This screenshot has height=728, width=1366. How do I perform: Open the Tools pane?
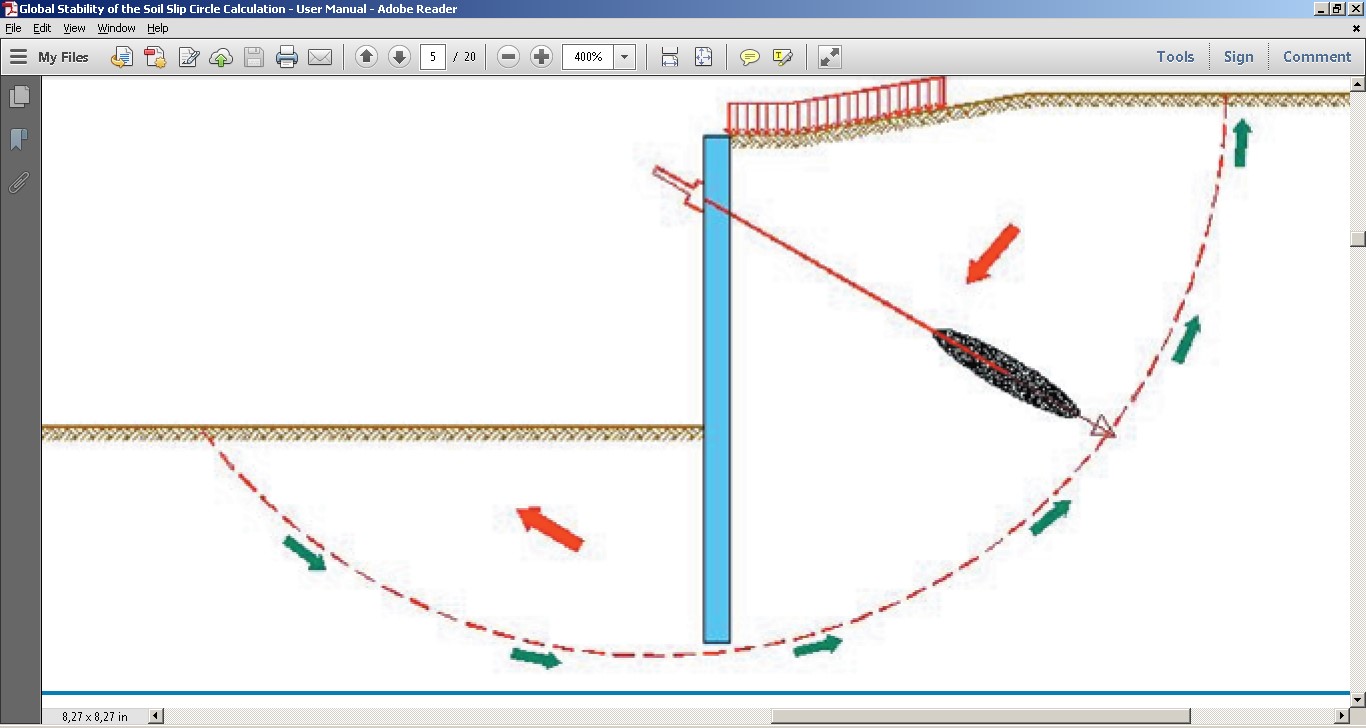click(x=1175, y=57)
